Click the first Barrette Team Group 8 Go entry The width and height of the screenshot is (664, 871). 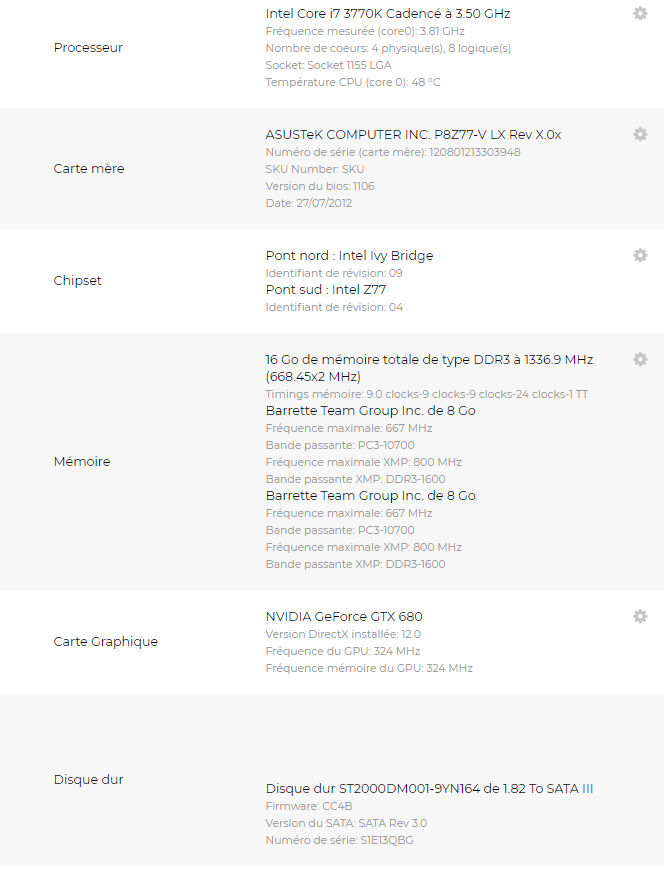(370, 411)
